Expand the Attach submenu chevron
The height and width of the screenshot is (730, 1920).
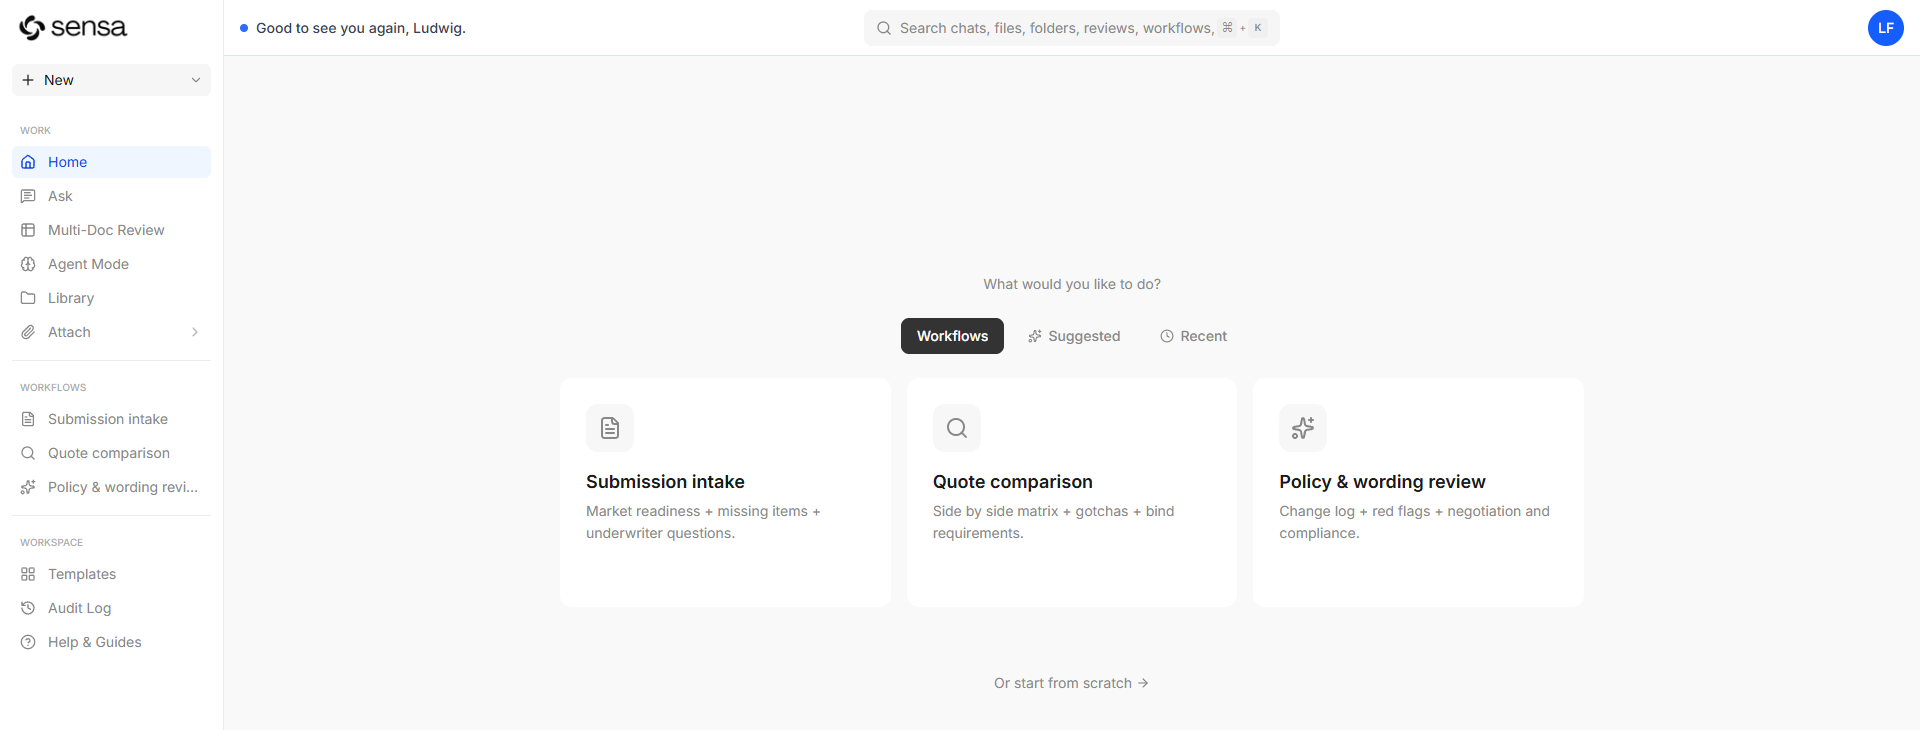click(x=195, y=332)
